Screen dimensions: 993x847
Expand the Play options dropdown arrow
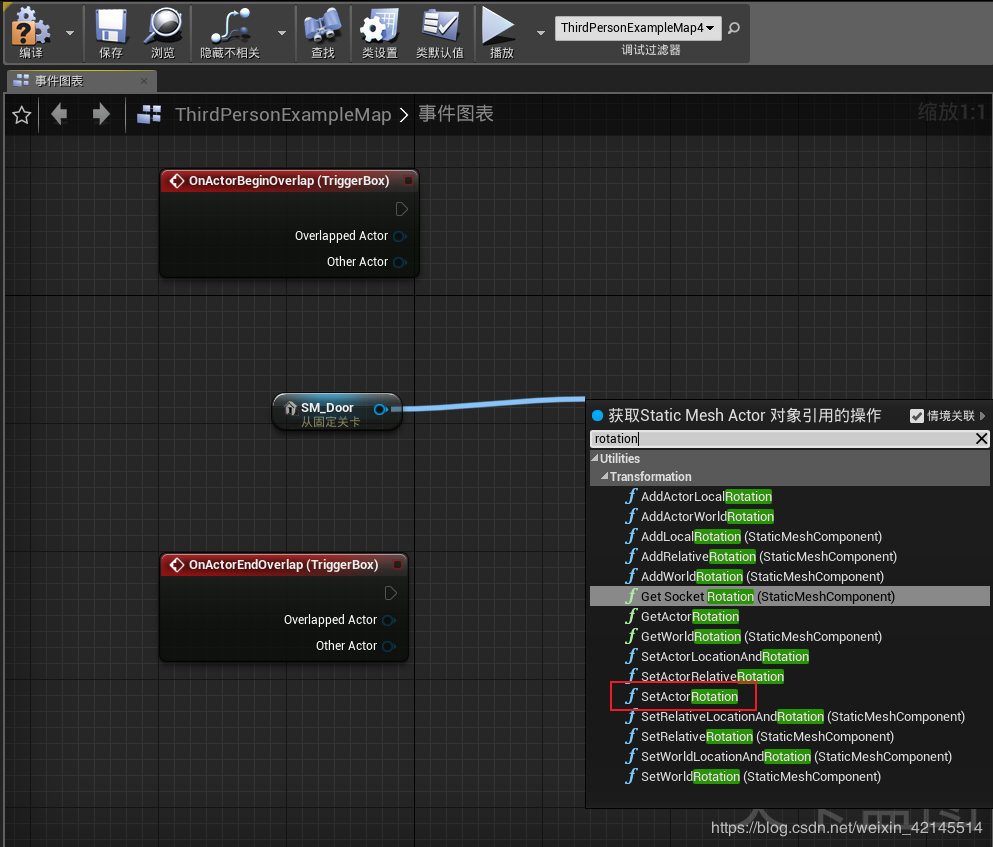(x=541, y=32)
